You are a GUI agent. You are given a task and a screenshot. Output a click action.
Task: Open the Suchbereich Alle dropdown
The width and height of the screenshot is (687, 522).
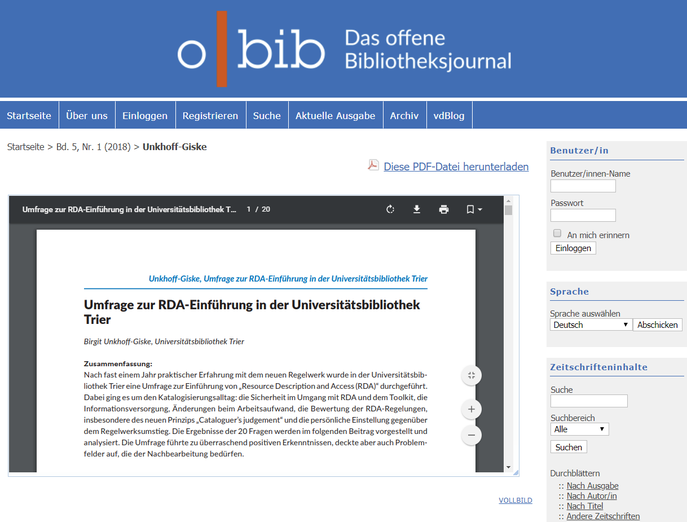pos(579,429)
